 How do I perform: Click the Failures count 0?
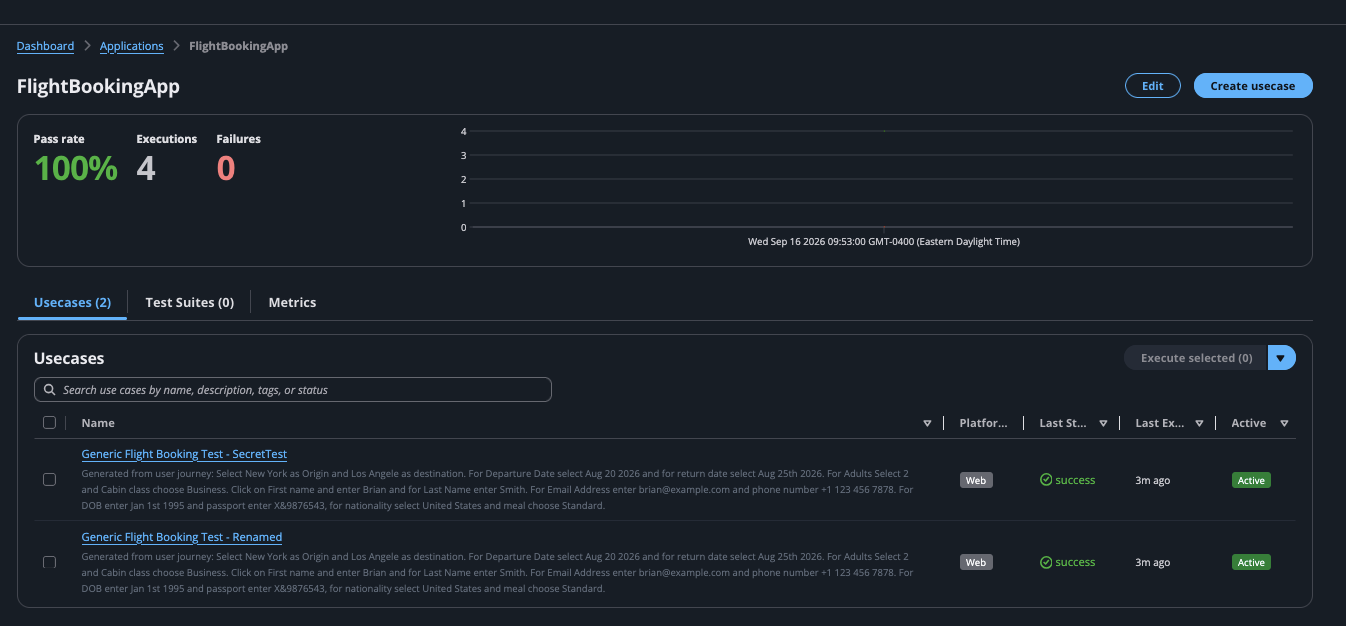coord(226,168)
